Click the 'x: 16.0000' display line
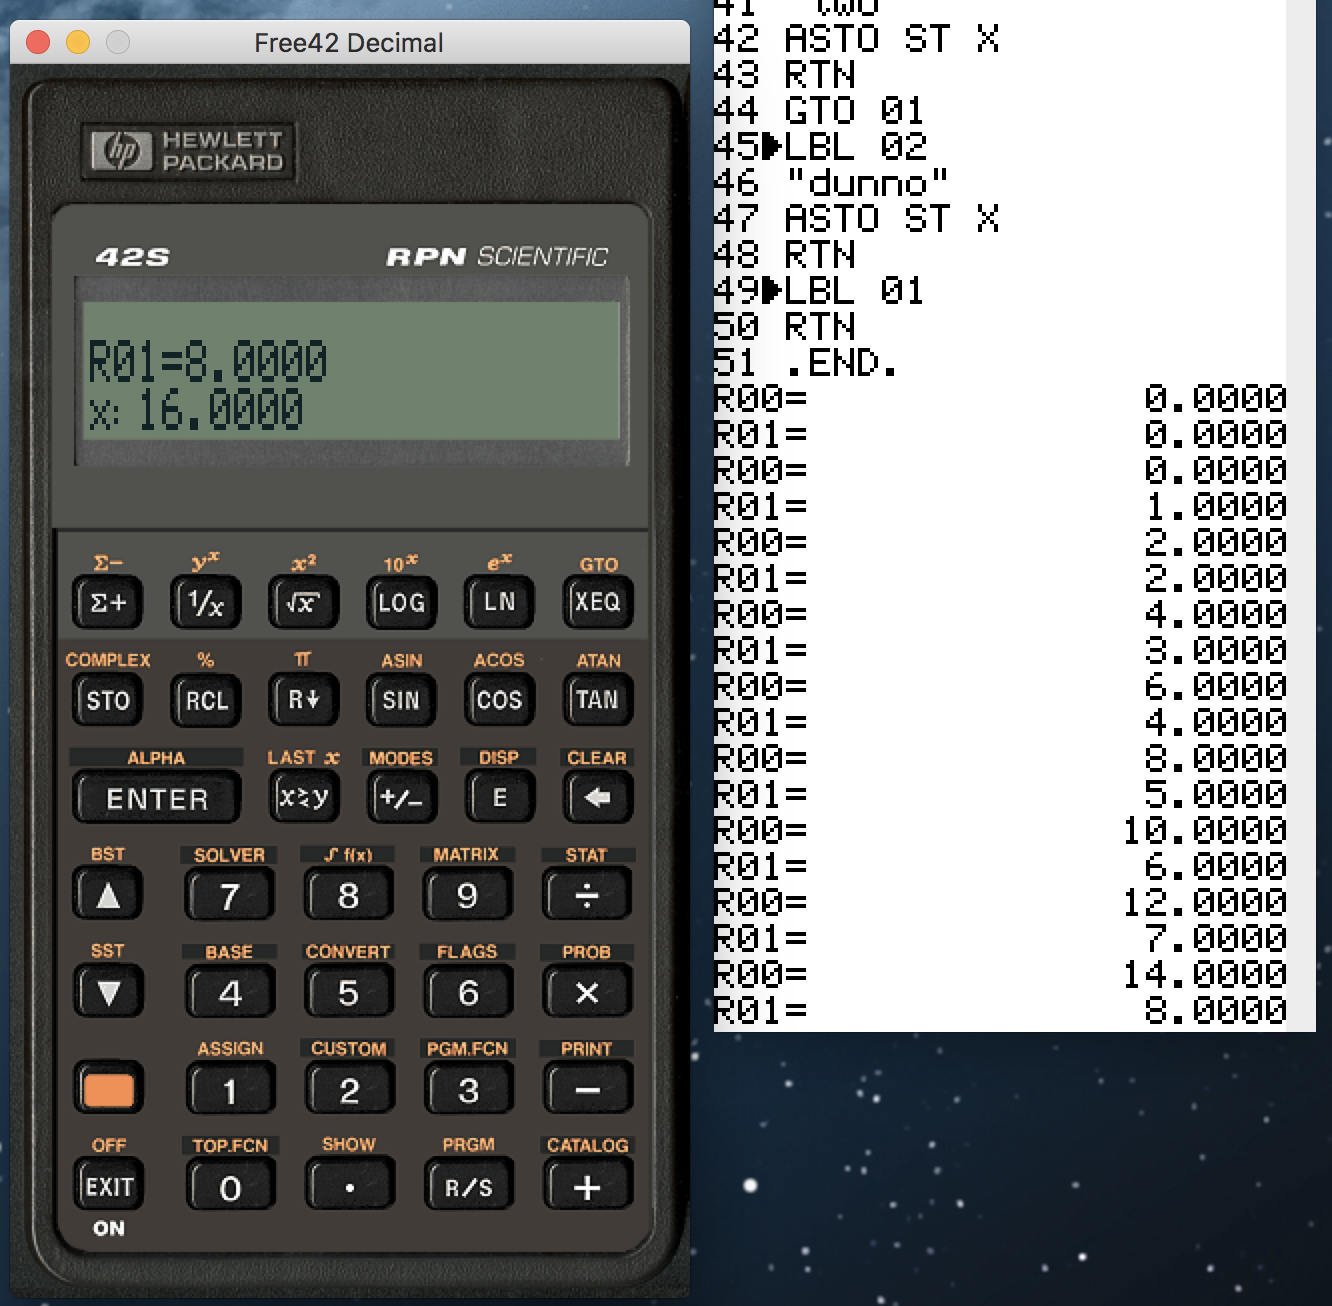 (196, 410)
